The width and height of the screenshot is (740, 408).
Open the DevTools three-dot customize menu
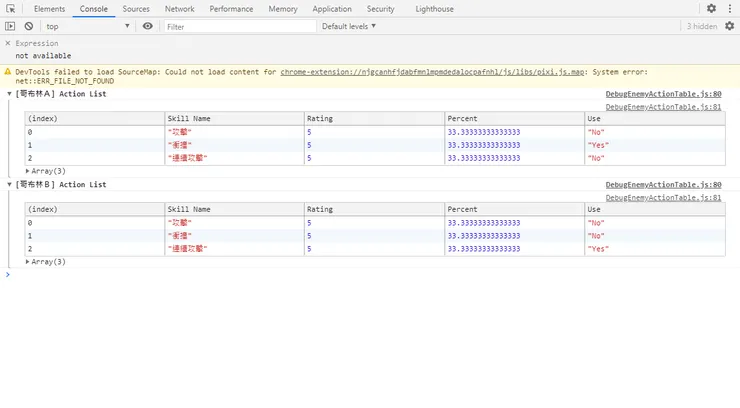(x=728, y=9)
